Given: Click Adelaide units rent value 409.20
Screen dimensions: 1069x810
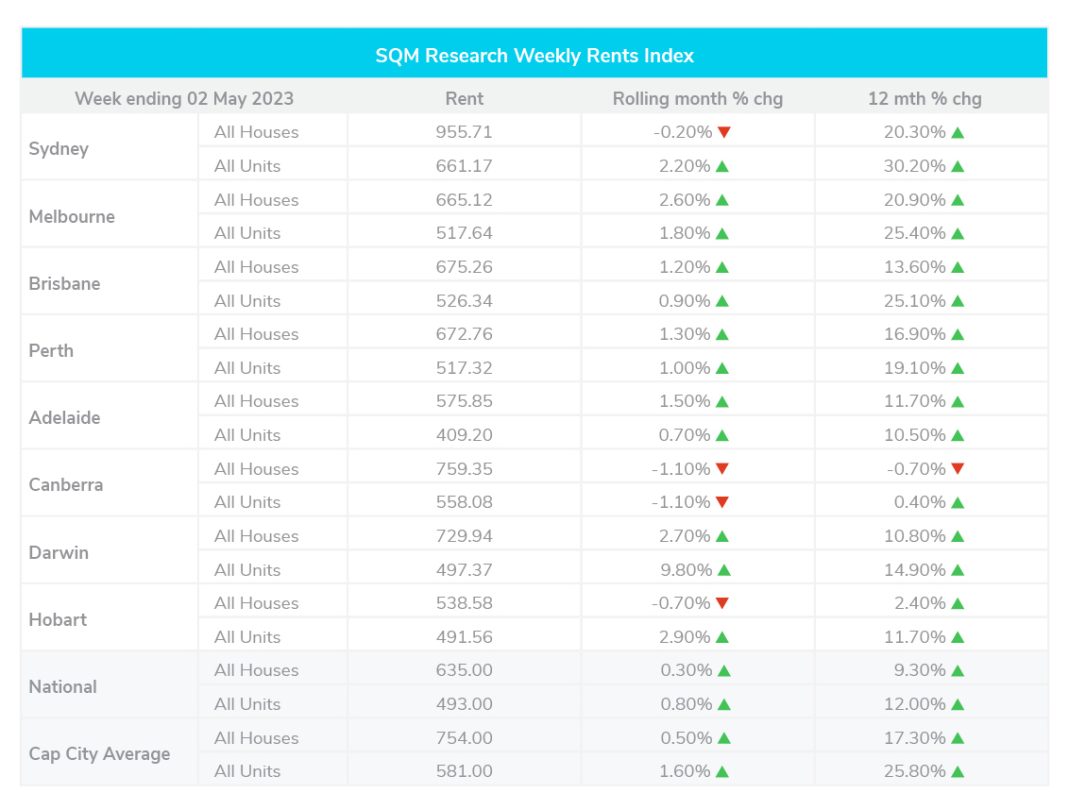Looking at the screenshot, I should coord(464,435).
